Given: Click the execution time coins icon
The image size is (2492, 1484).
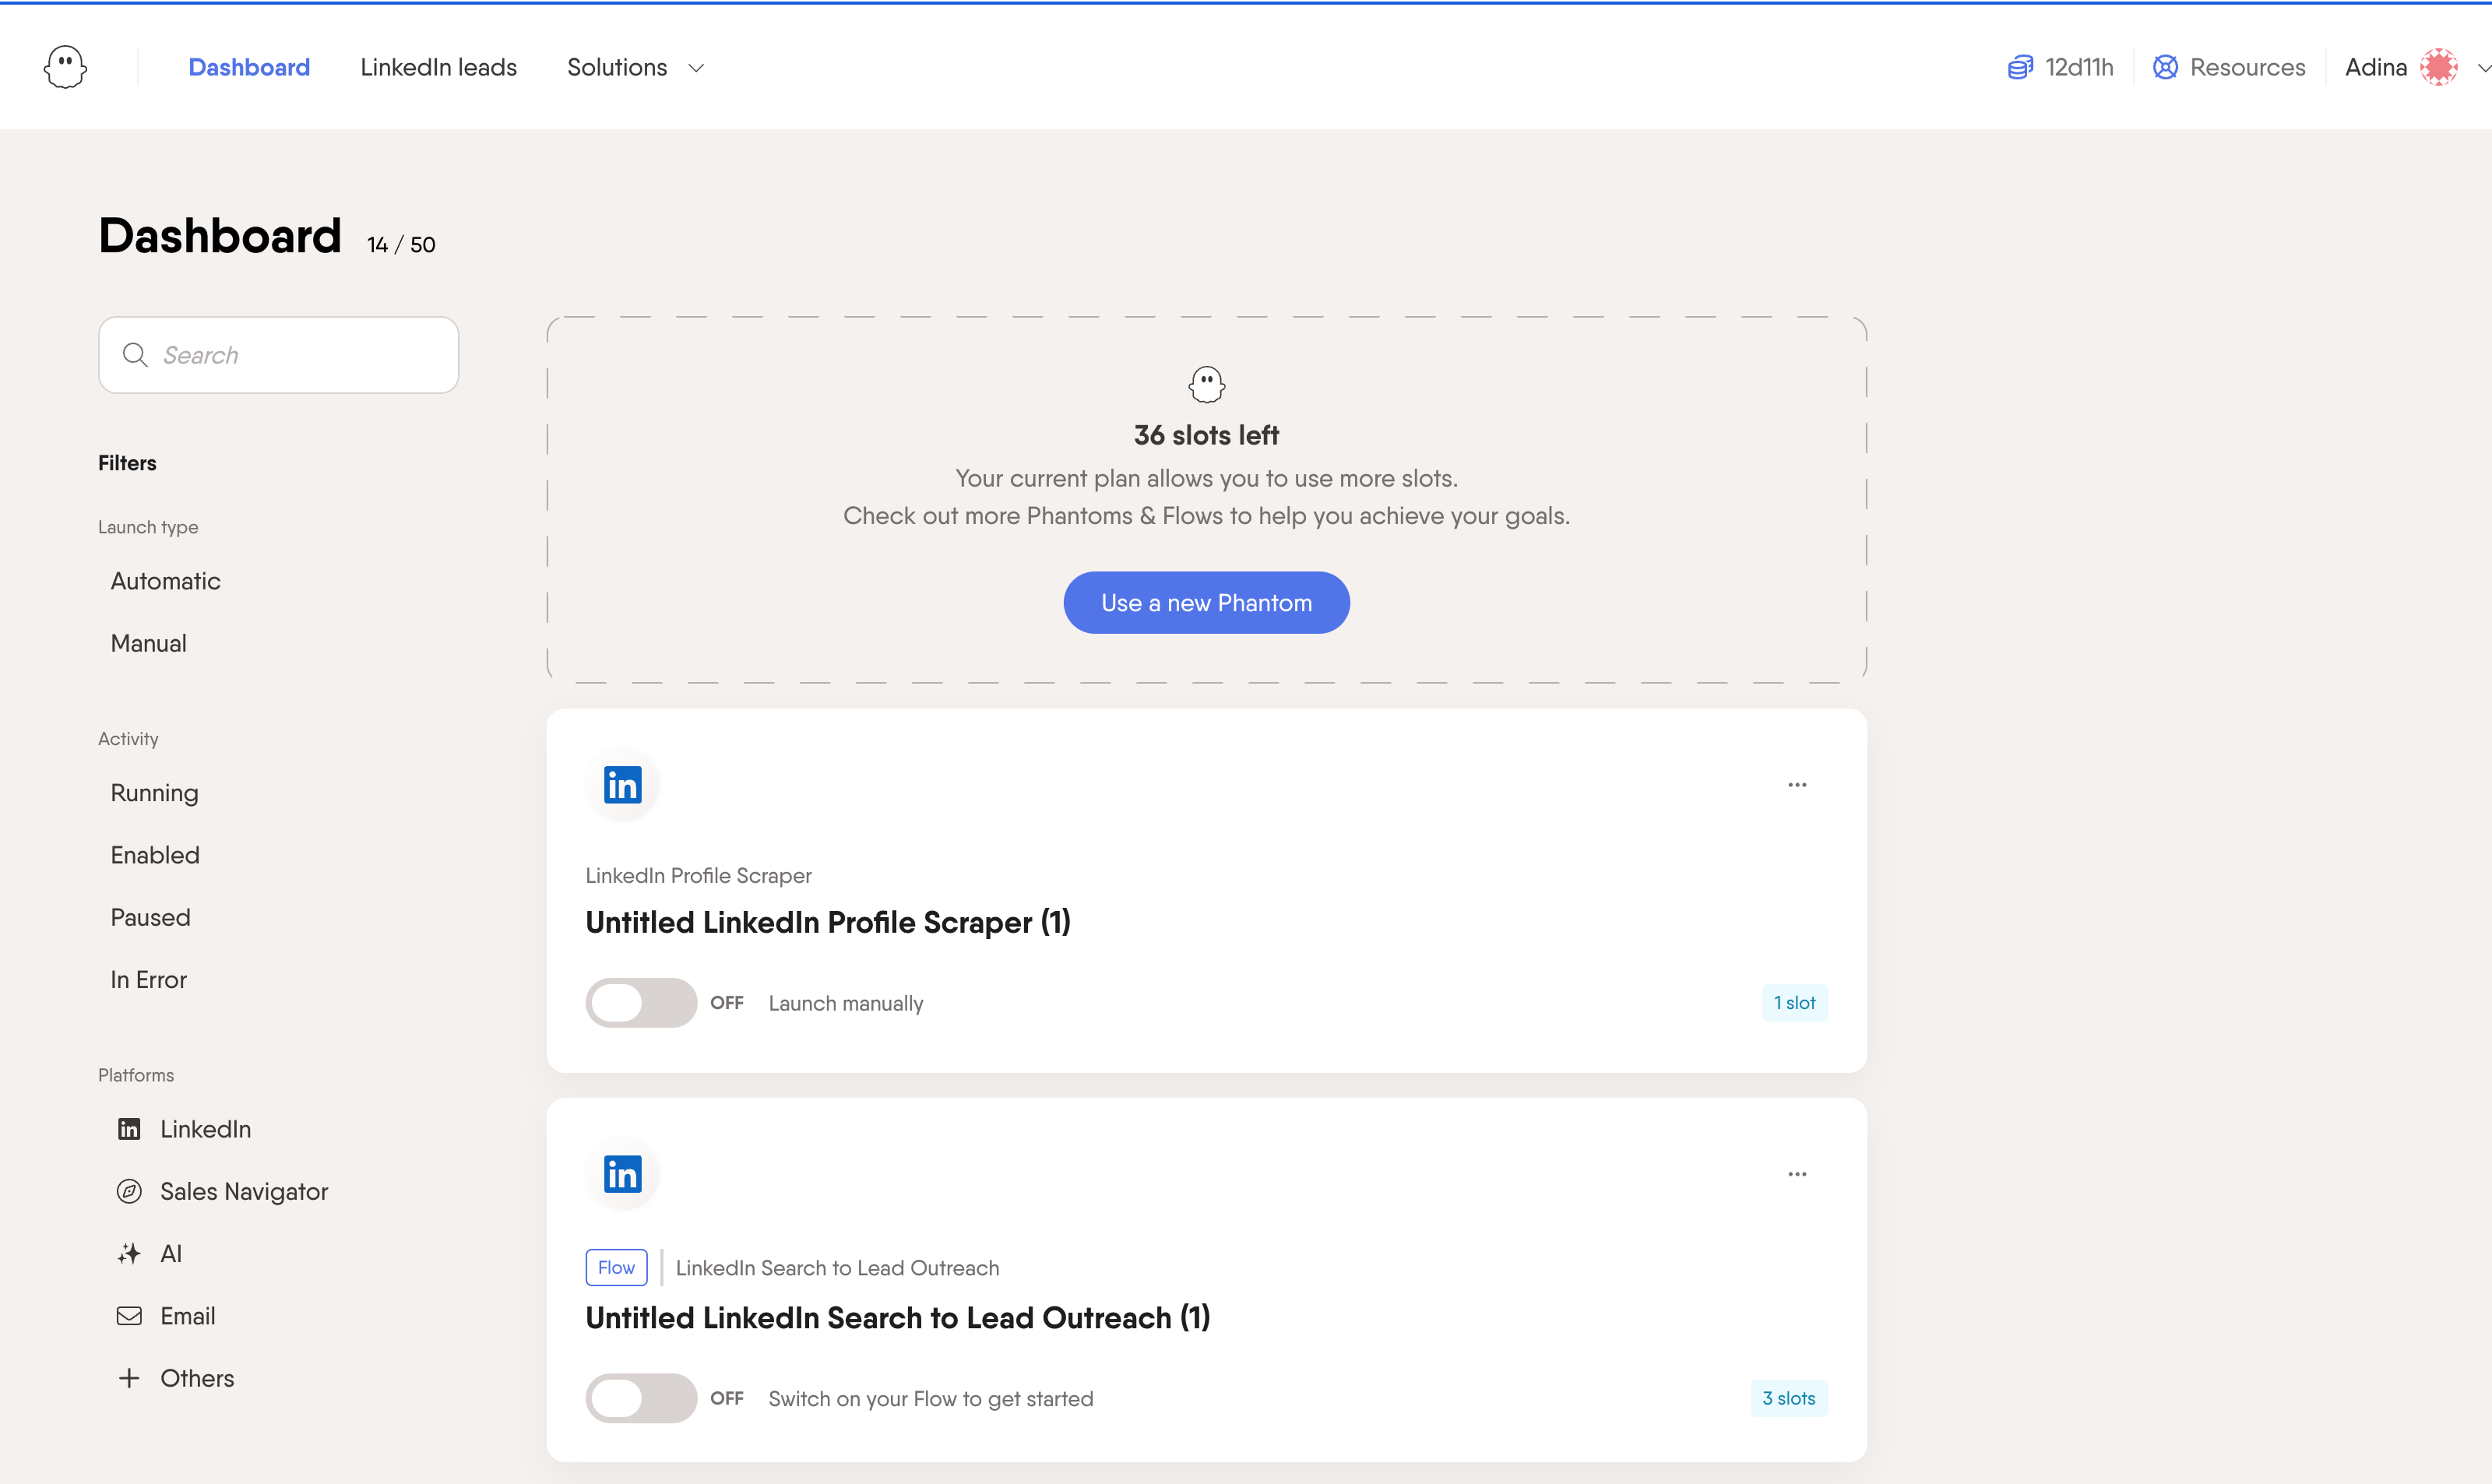Looking at the screenshot, I should click(x=2020, y=67).
